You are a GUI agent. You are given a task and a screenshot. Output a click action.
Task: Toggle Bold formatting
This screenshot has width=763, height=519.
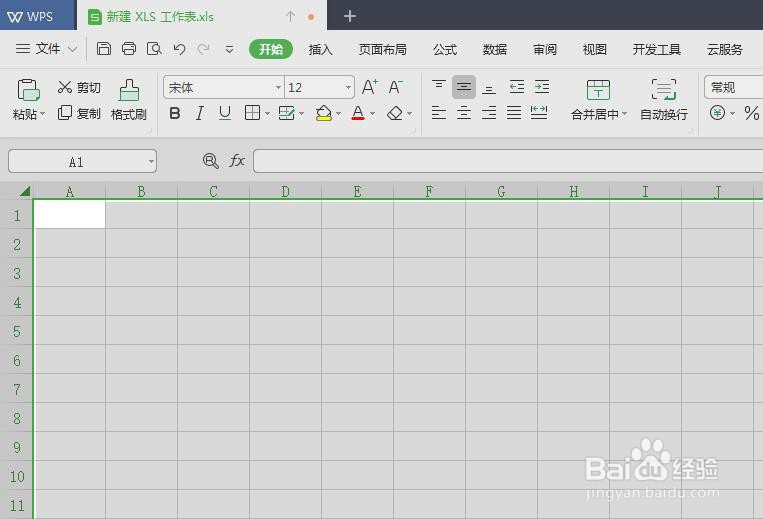tap(175, 113)
